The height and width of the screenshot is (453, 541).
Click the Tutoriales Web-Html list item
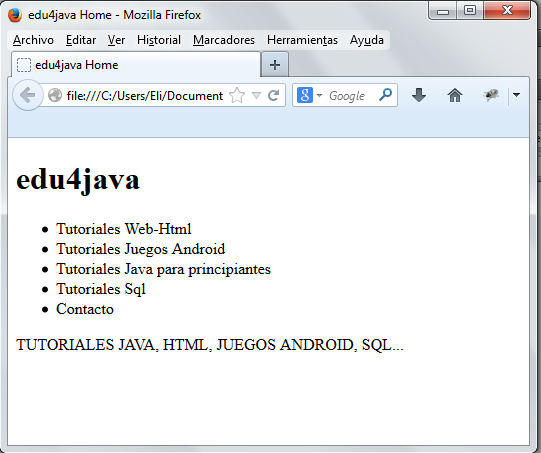124,229
